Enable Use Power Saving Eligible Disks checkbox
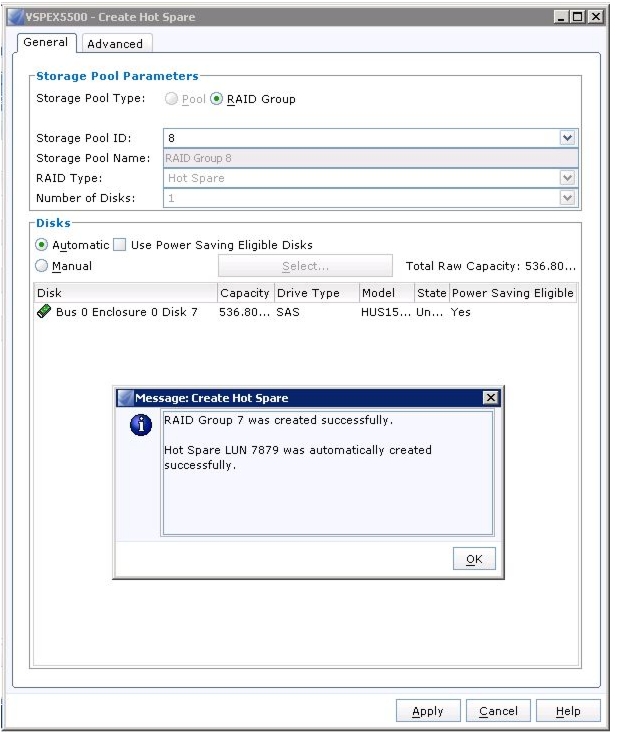Screen dimensions: 619x732 120,245
